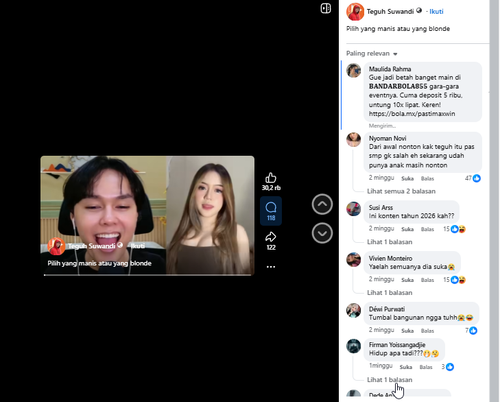Viewport: 500px width, 402px height.
Task: Seek on the video progress bar
Action: (147, 275)
